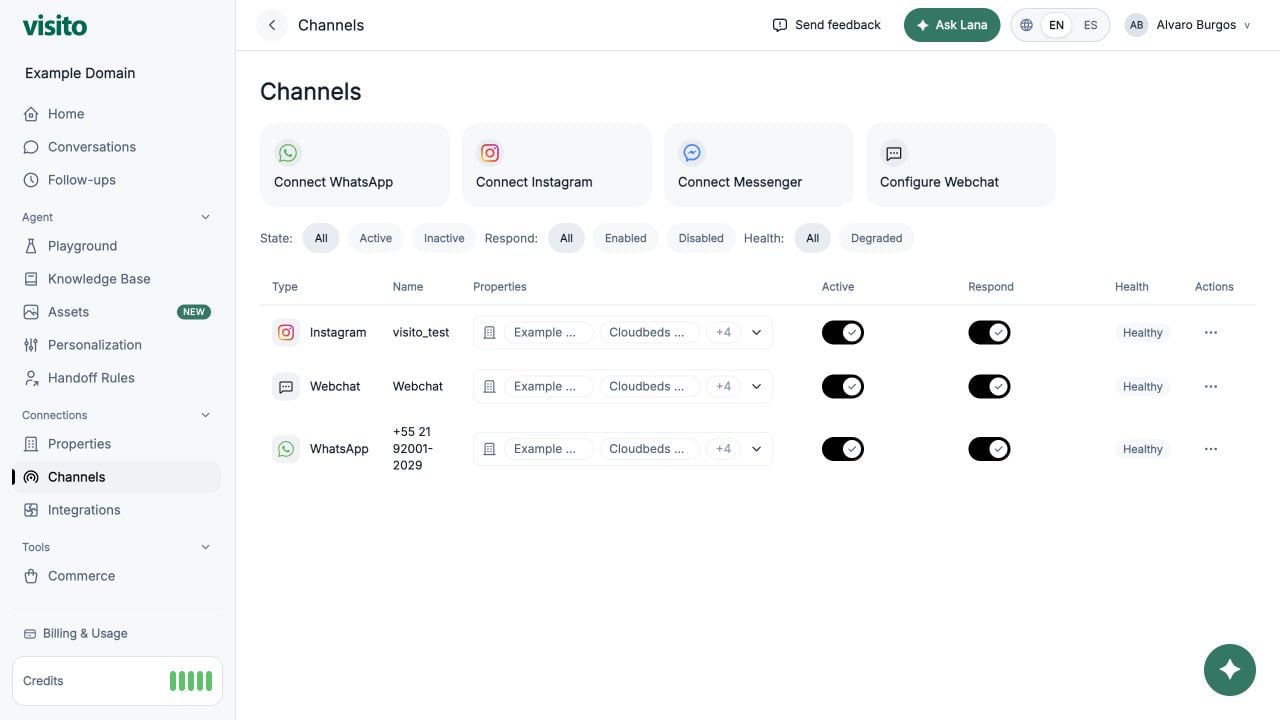Click the Connect Messenger card
This screenshot has width=1280, height=720.
[x=759, y=165]
